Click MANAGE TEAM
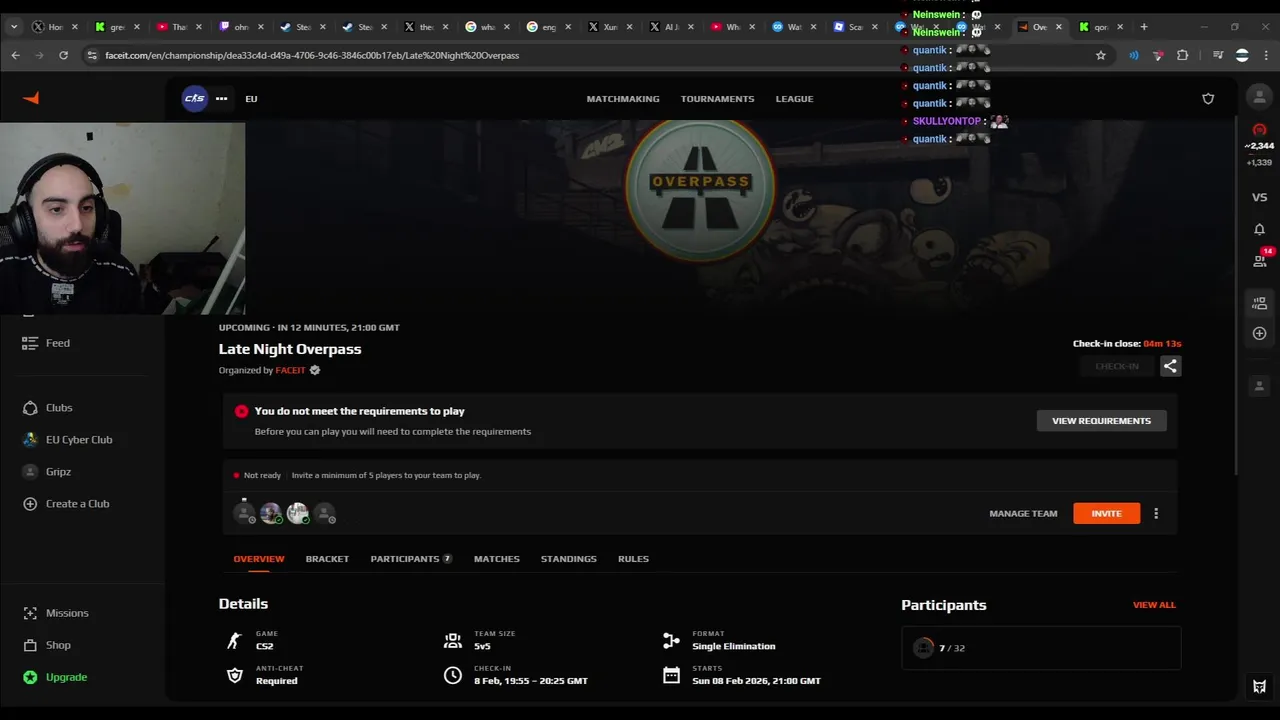The height and width of the screenshot is (720, 1280). click(x=1023, y=514)
